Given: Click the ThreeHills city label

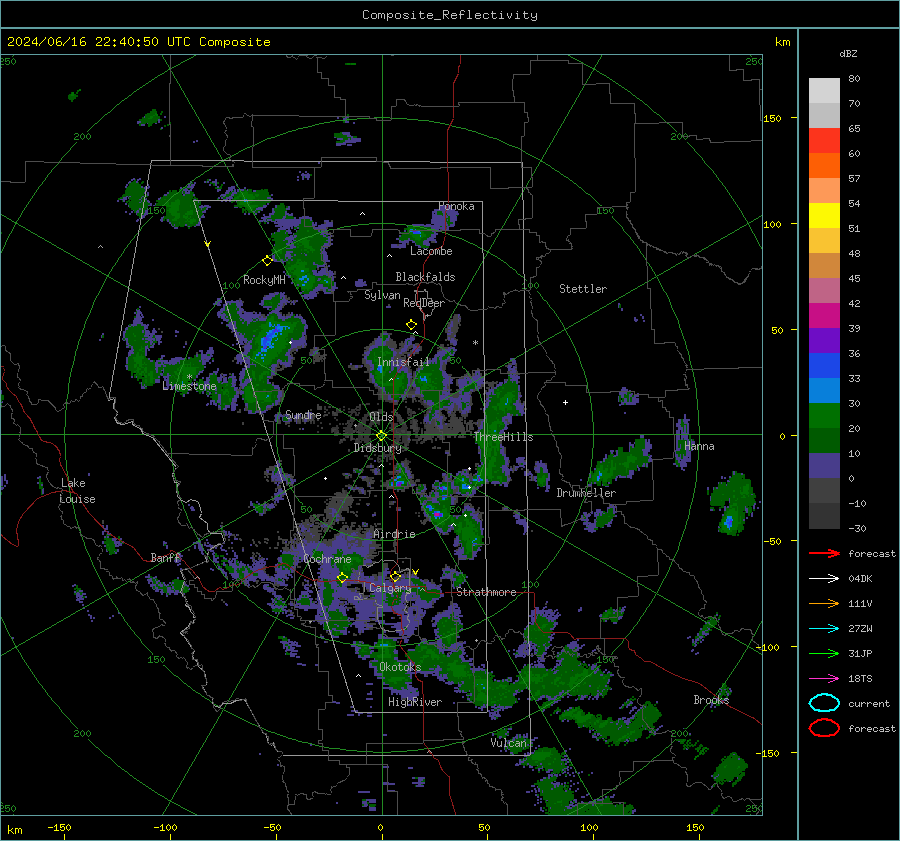Looking at the screenshot, I should point(503,437).
